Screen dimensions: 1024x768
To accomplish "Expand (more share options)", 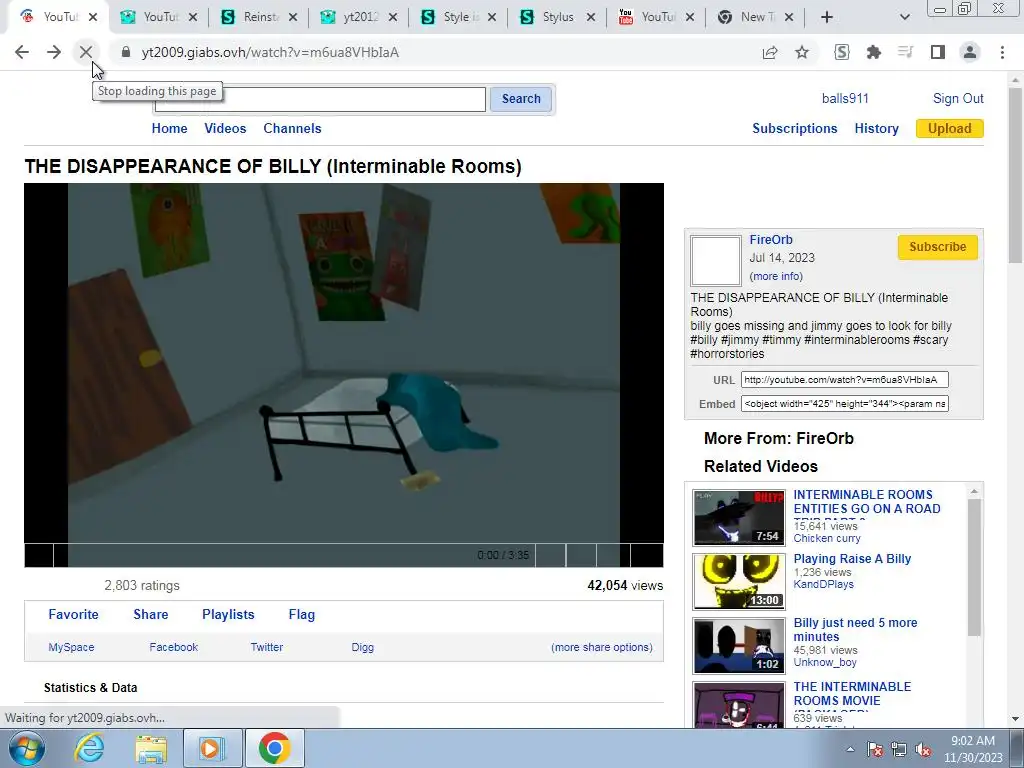I will 601,647.
